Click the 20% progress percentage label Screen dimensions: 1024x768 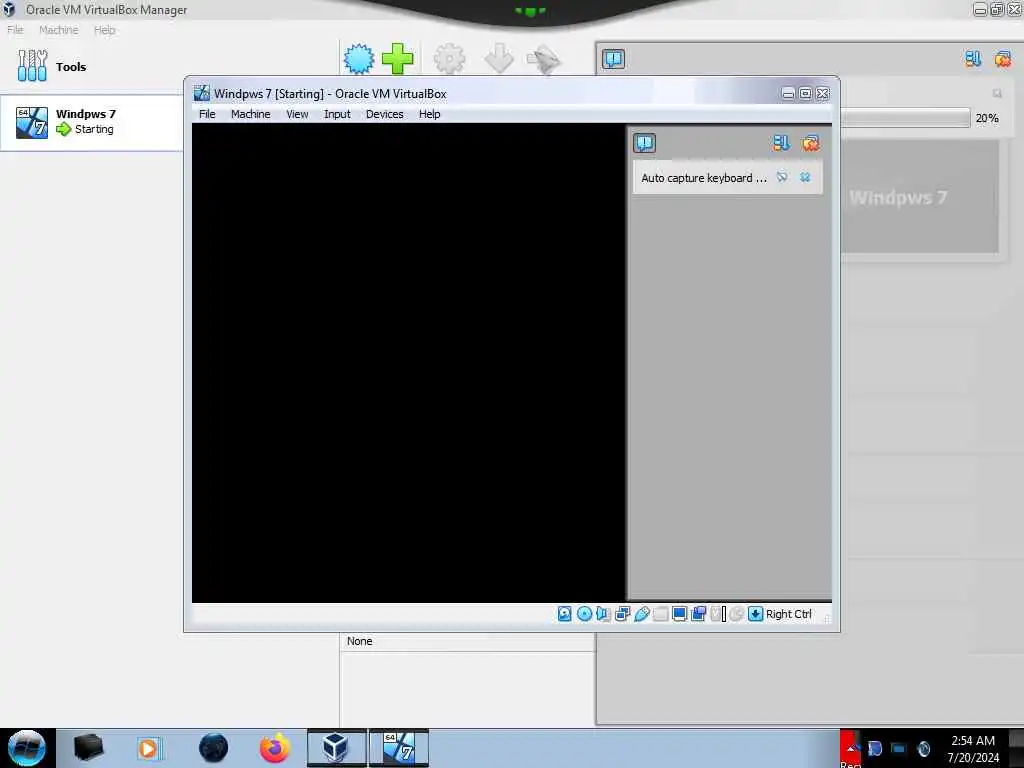click(x=987, y=118)
